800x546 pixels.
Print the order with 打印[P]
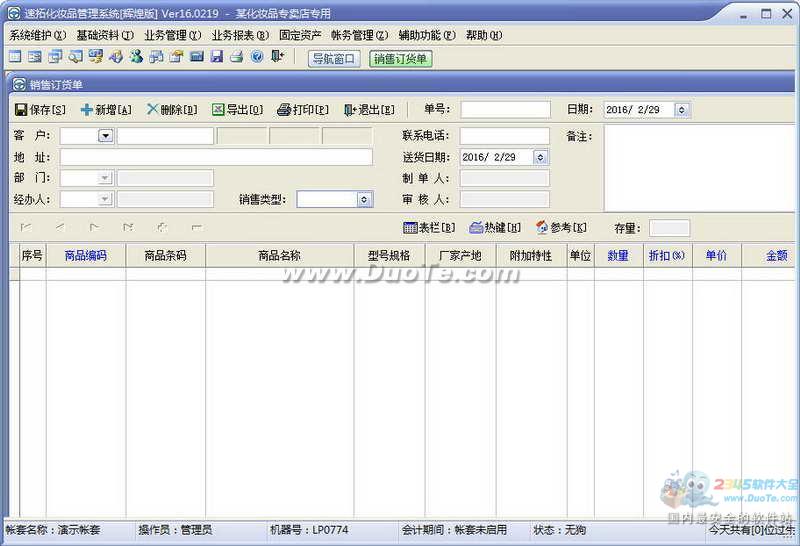(x=303, y=110)
